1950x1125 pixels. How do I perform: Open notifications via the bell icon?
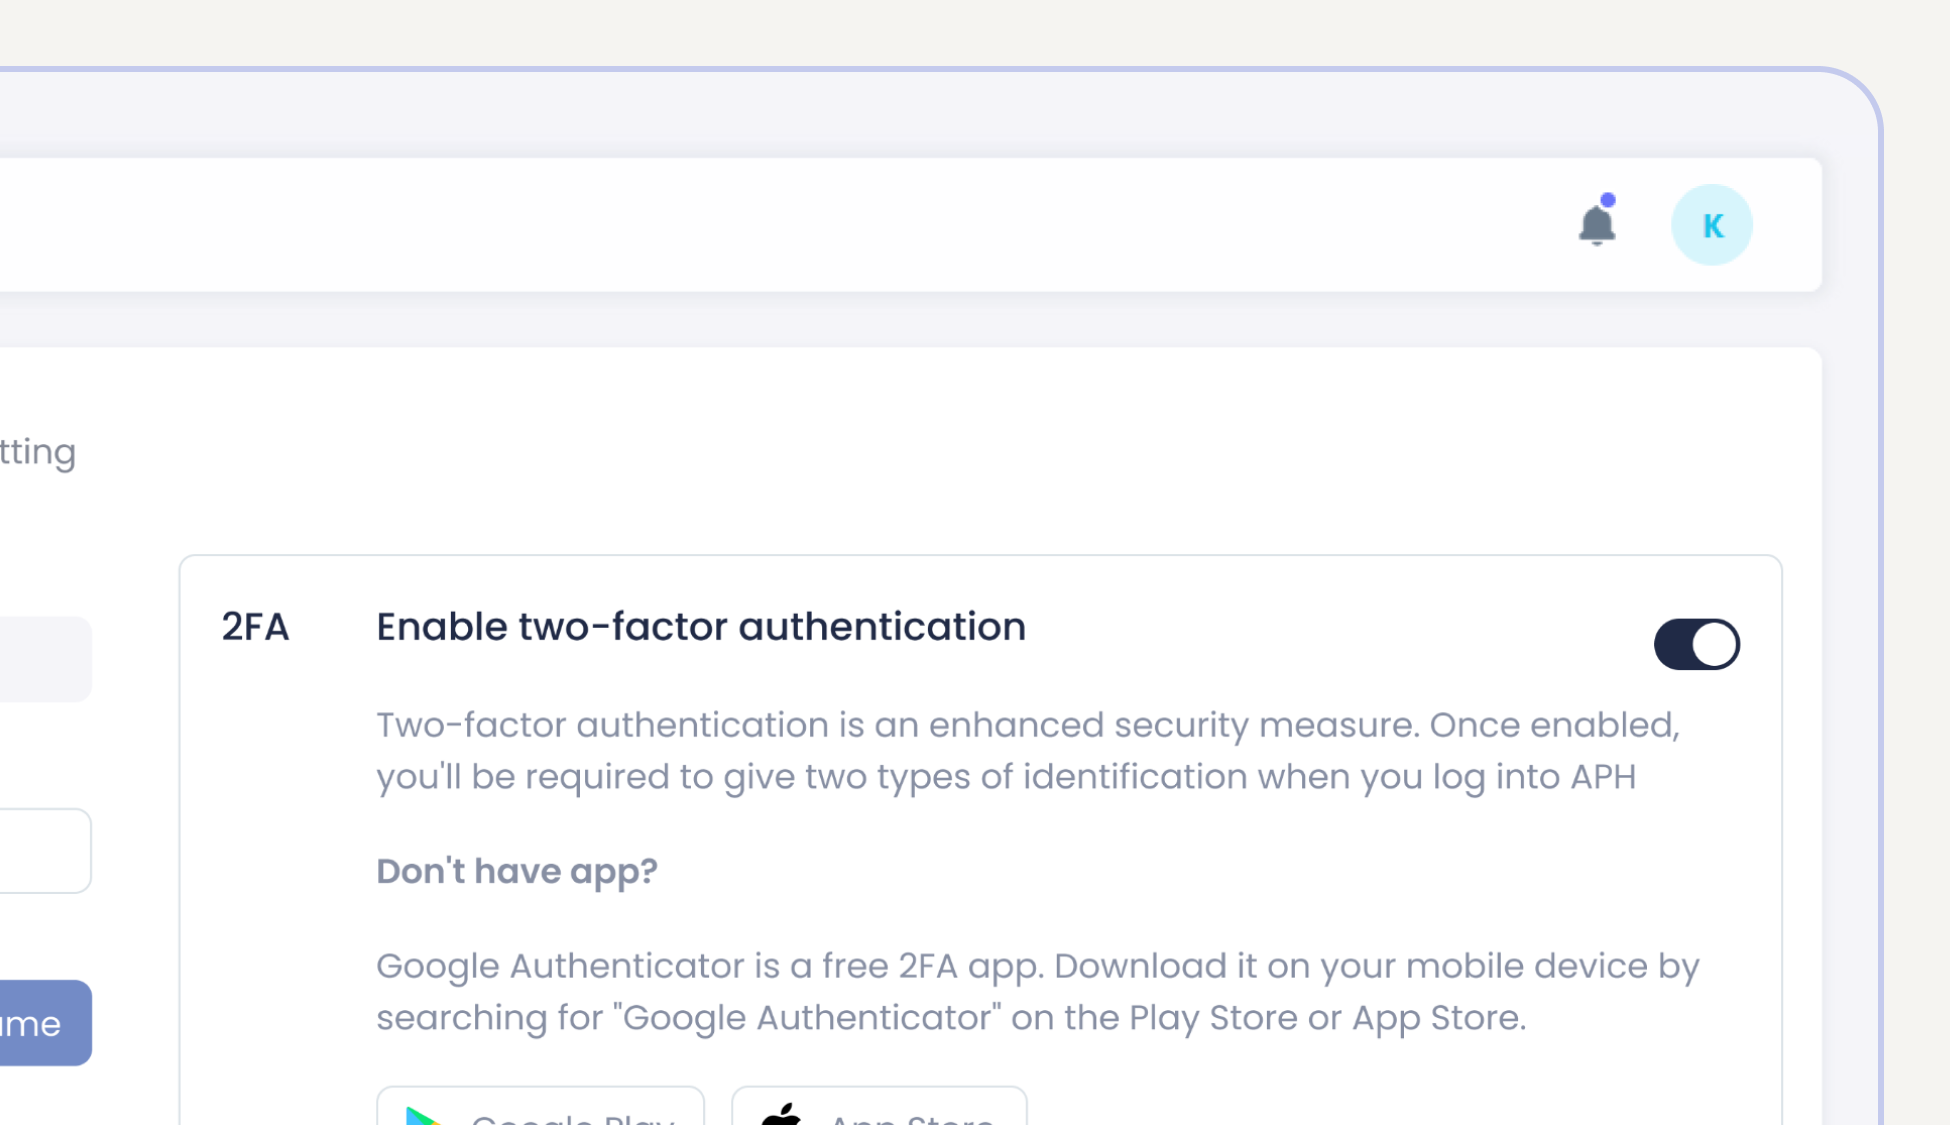click(1597, 222)
